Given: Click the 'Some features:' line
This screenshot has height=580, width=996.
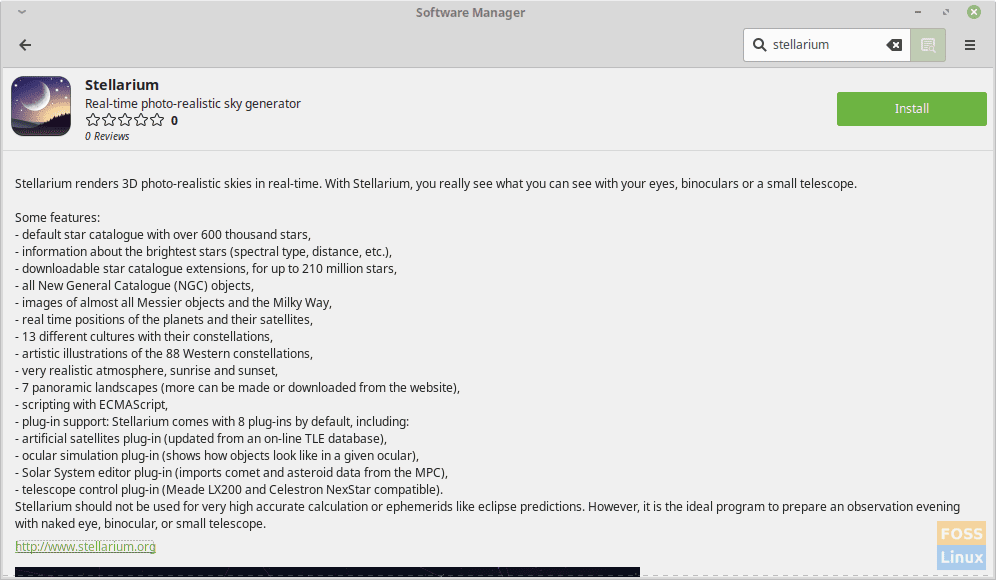Looking at the screenshot, I should click(57, 217).
